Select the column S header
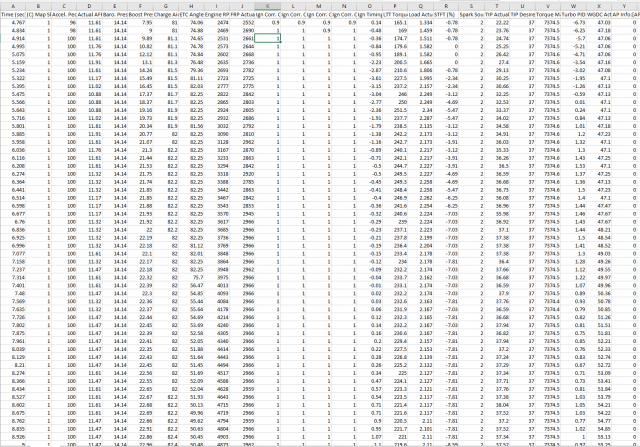This screenshot has width=640, height=447. tap(471, 6)
